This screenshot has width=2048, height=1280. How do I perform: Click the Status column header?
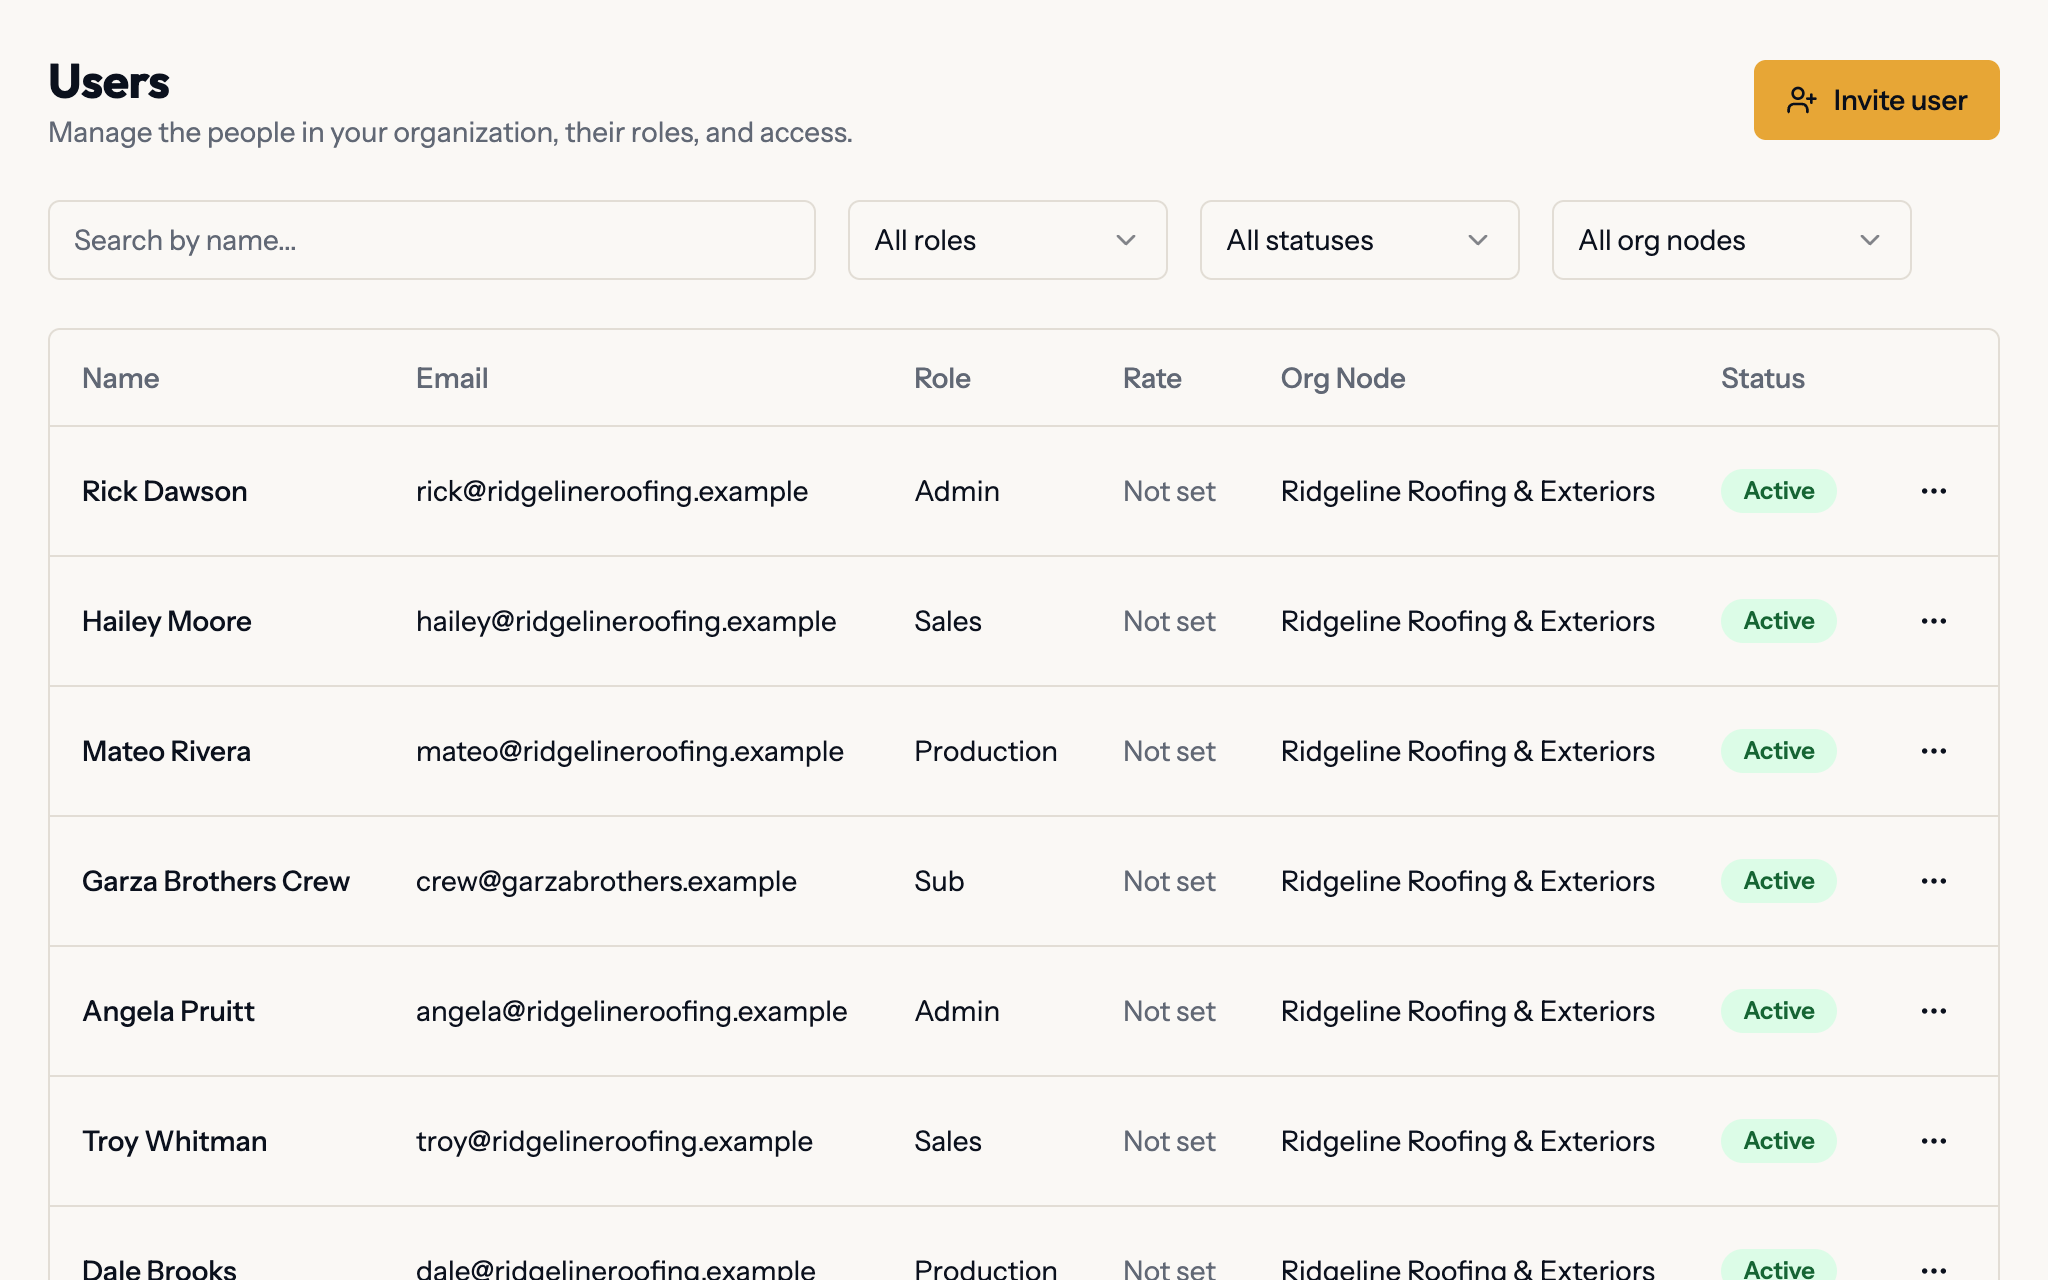(x=1762, y=378)
